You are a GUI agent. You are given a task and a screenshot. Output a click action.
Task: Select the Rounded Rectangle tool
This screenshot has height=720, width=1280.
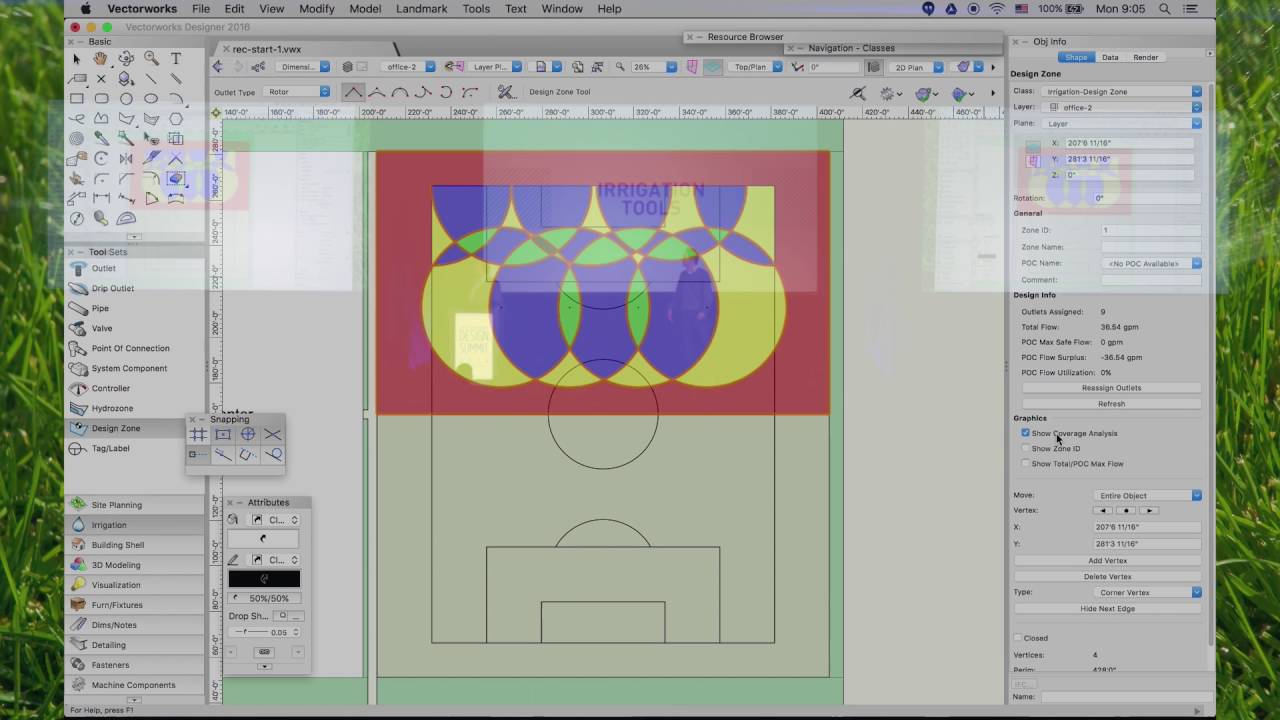click(101, 99)
